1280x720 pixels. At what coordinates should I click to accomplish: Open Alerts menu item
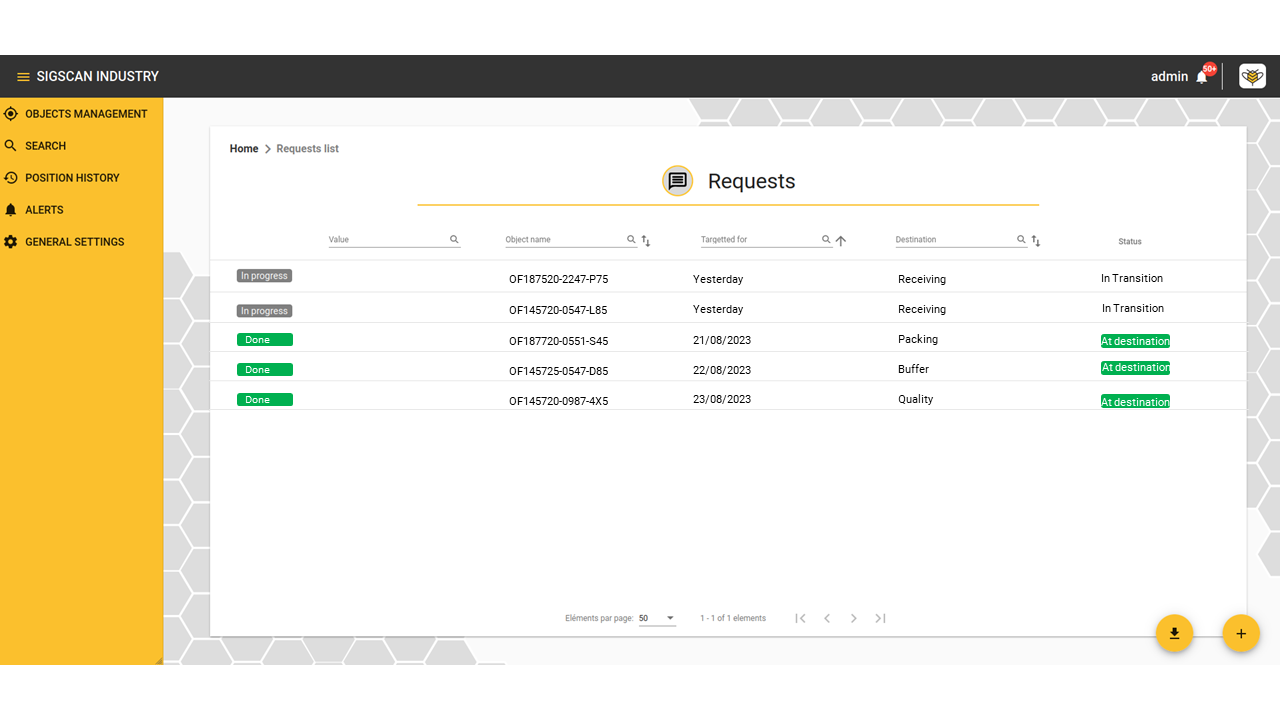(x=44, y=210)
